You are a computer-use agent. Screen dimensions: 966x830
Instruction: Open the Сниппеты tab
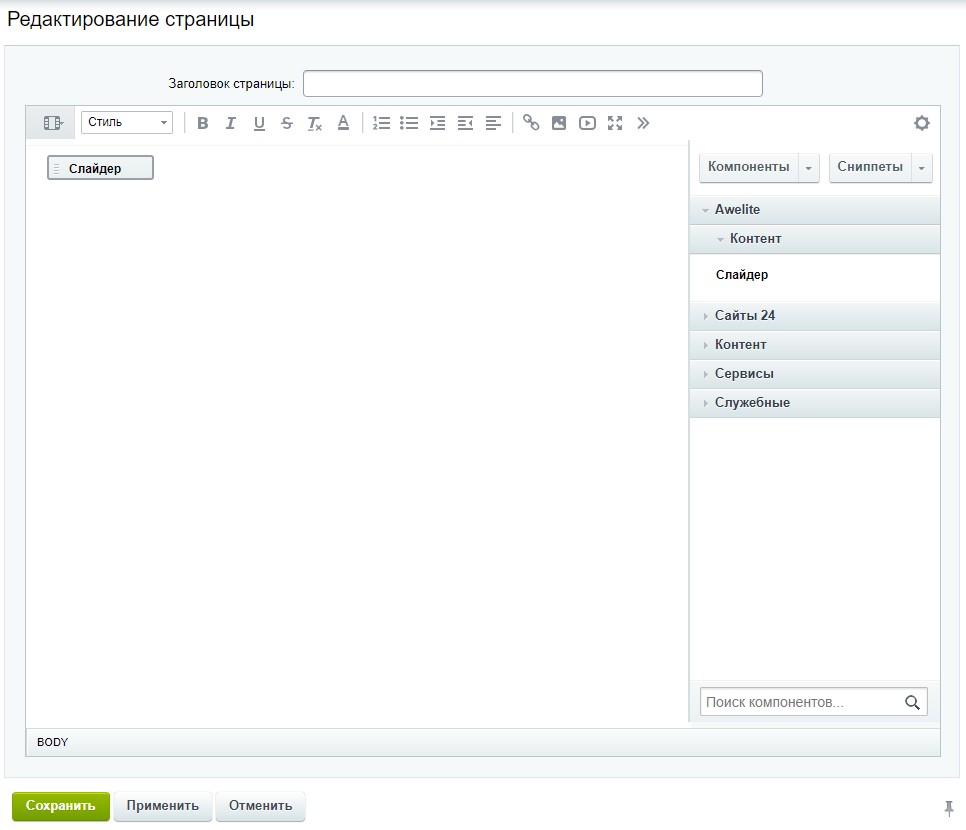coord(869,167)
